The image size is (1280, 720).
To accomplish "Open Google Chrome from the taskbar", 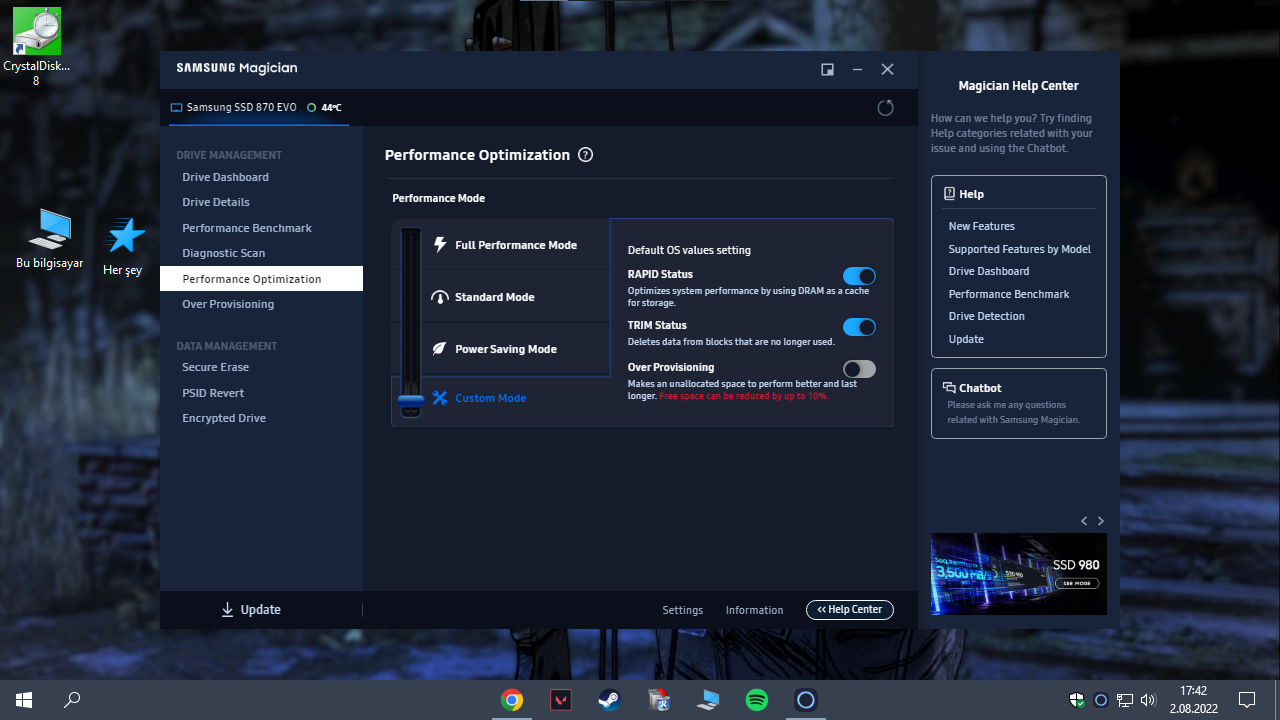I will pos(512,700).
